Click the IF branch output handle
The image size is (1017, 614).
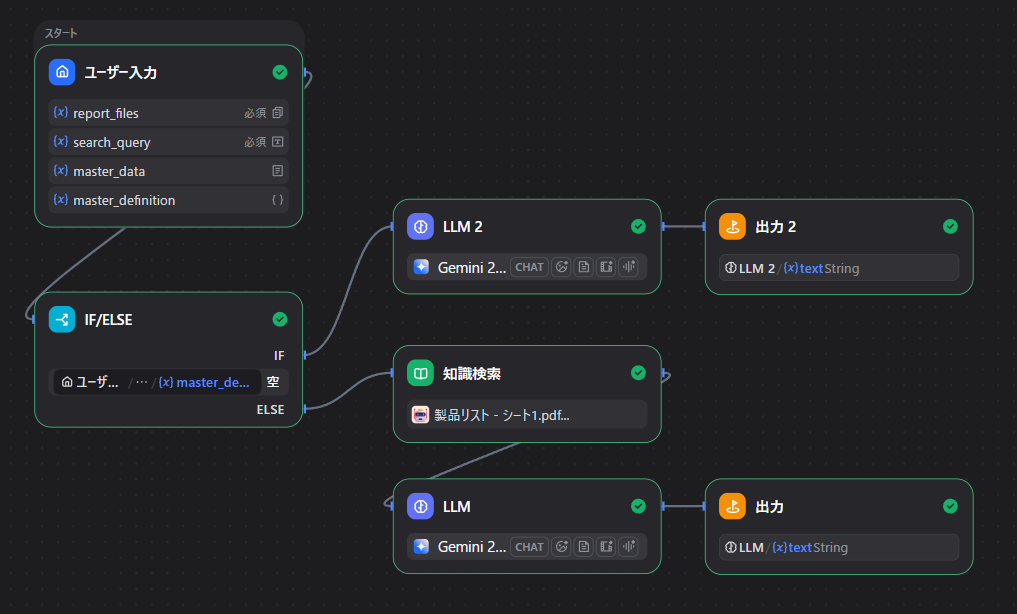coord(304,354)
